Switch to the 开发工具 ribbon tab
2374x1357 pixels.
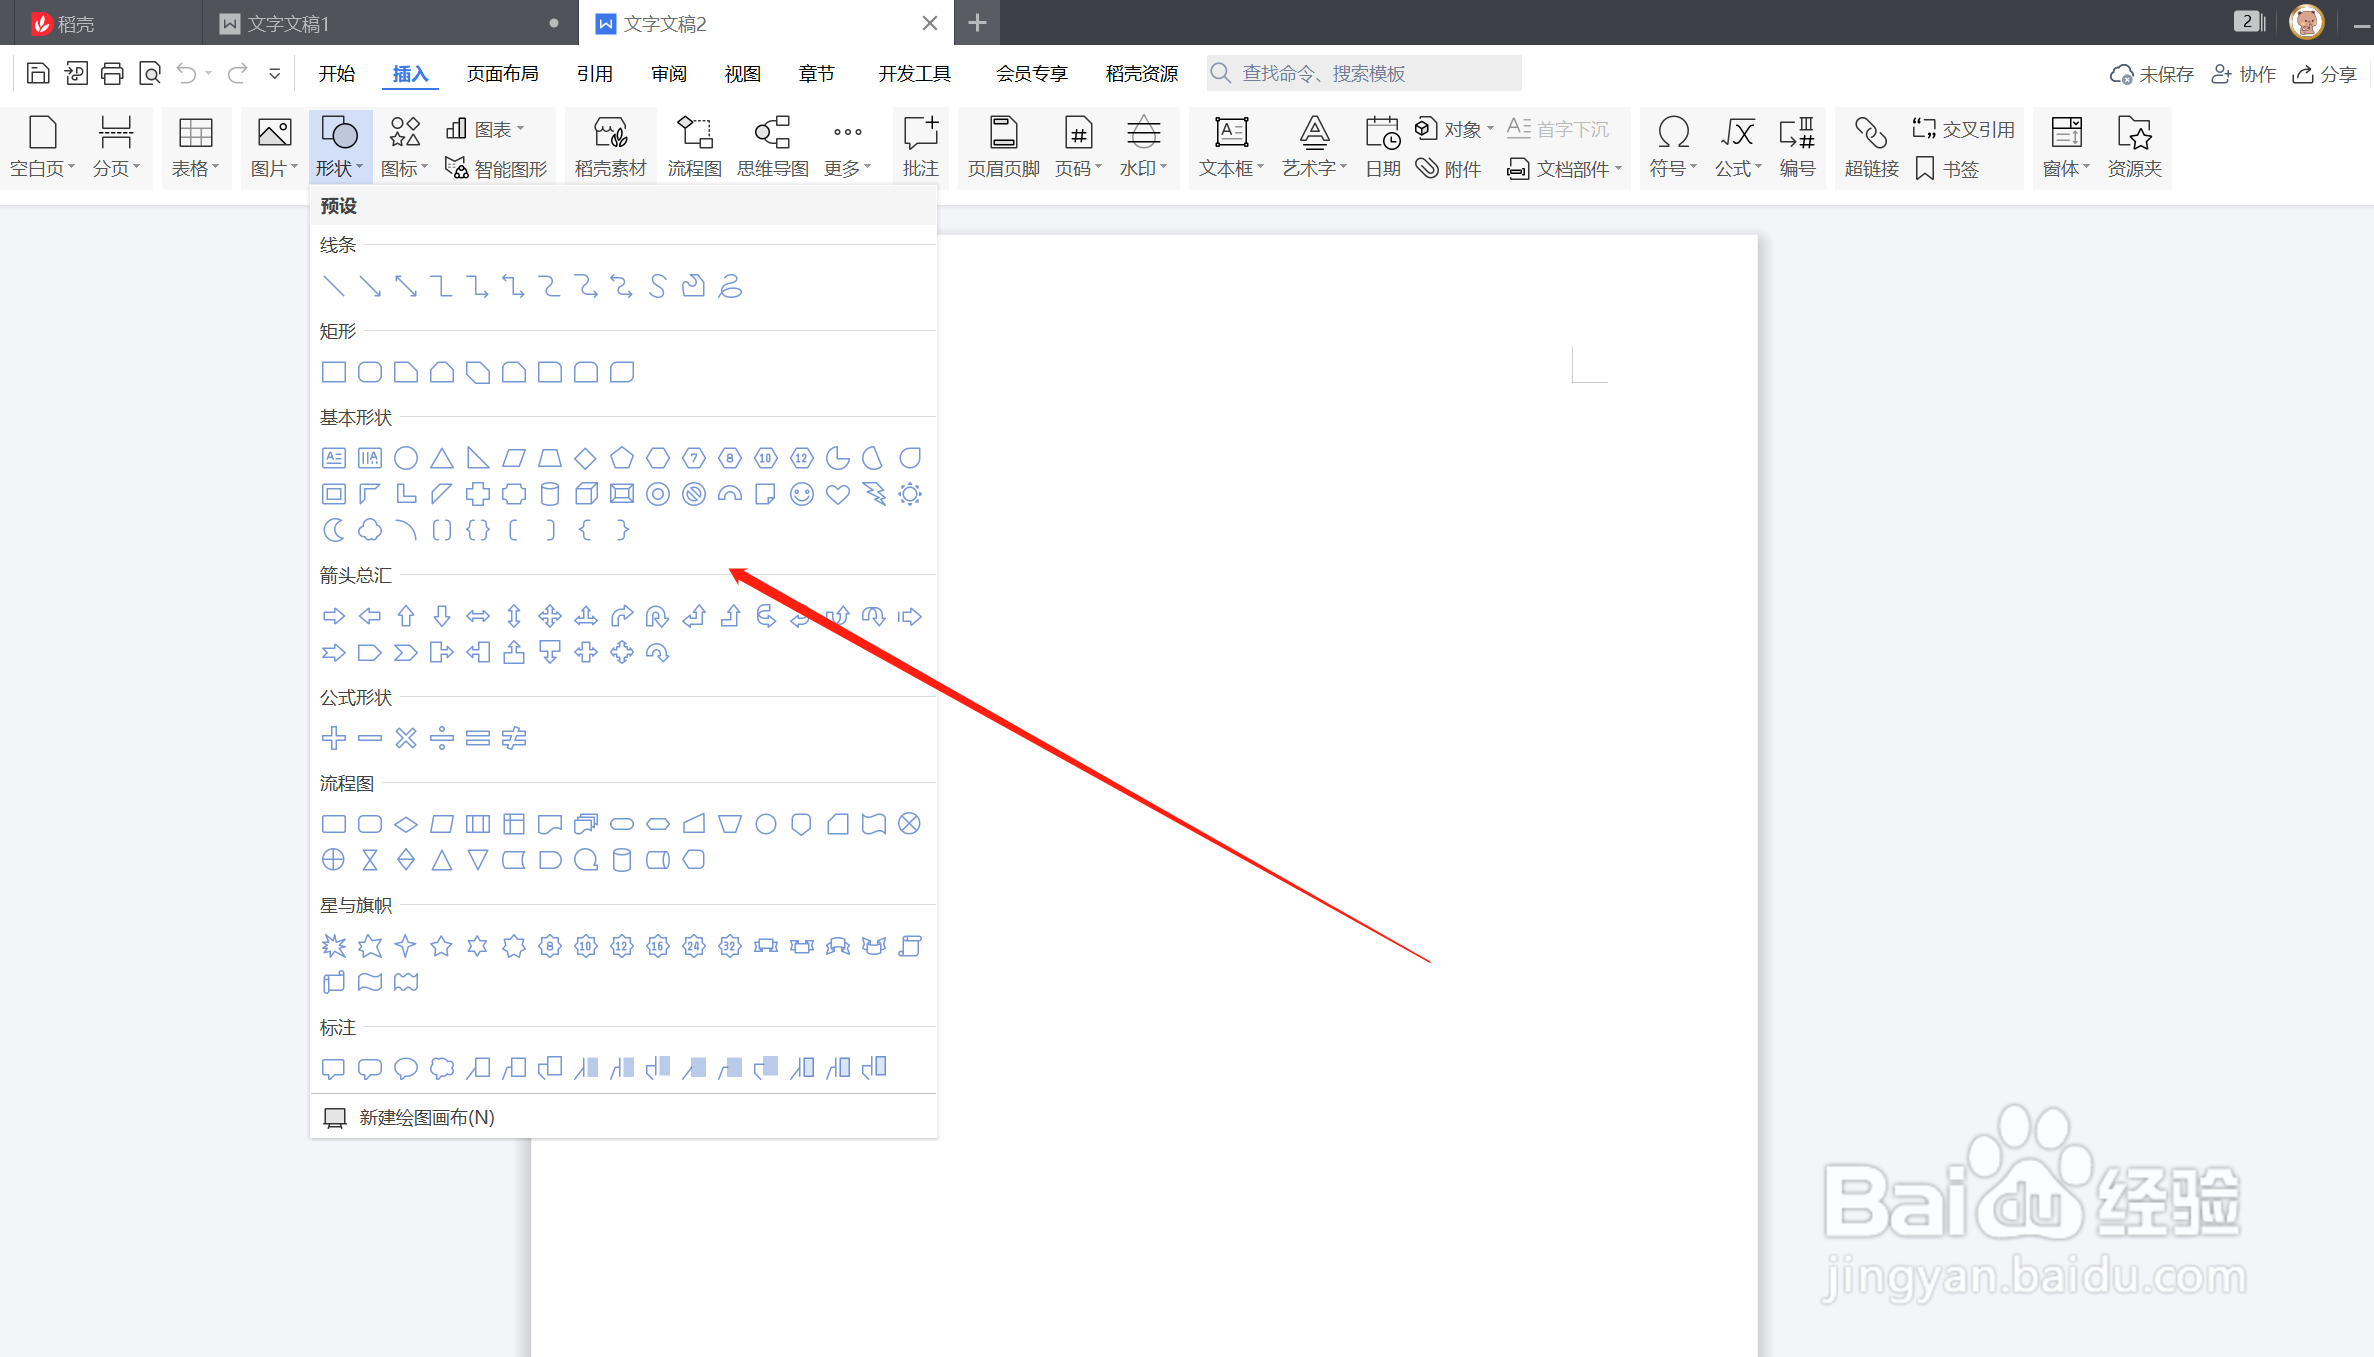914,73
